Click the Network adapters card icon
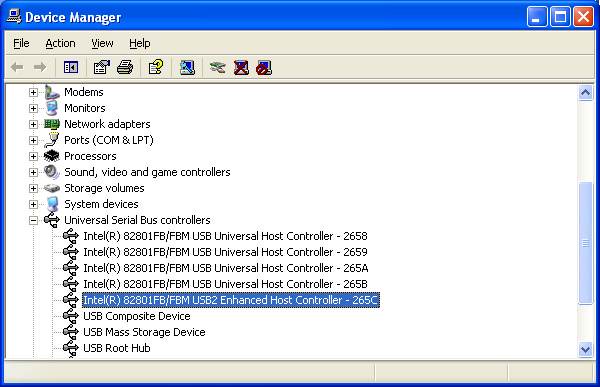600x387 pixels. tap(52, 124)
